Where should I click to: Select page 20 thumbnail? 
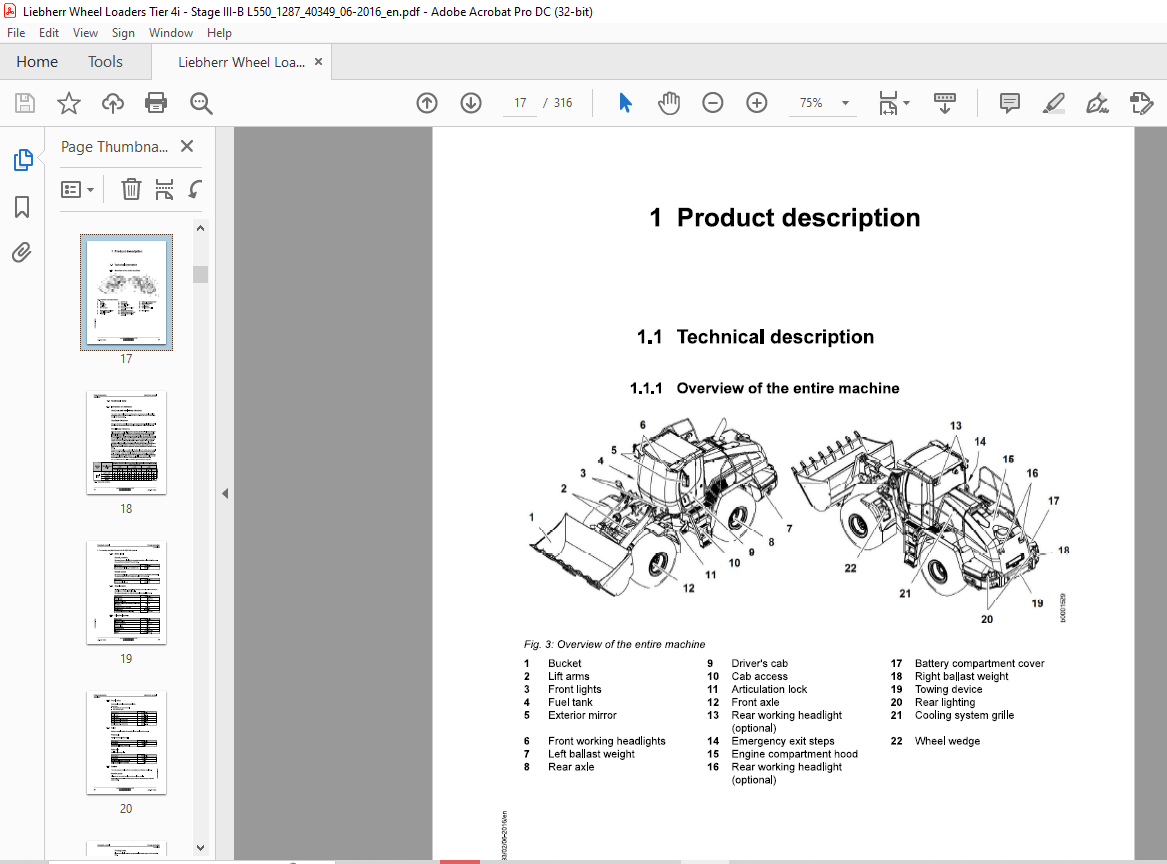(x=127, y=743)
